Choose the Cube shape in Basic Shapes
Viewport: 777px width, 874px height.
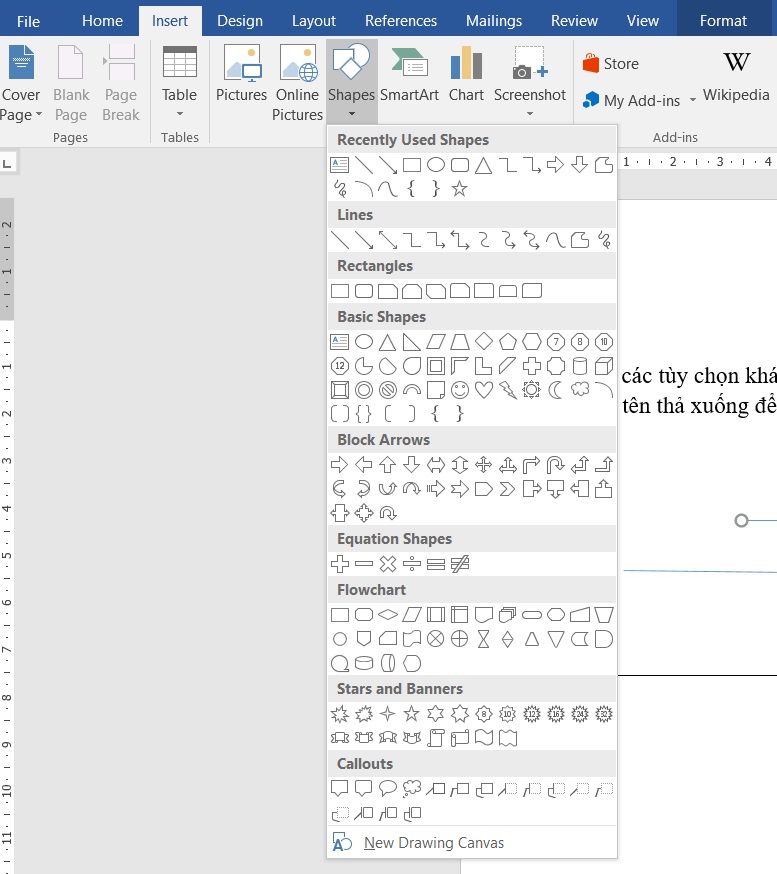[604, 366]
